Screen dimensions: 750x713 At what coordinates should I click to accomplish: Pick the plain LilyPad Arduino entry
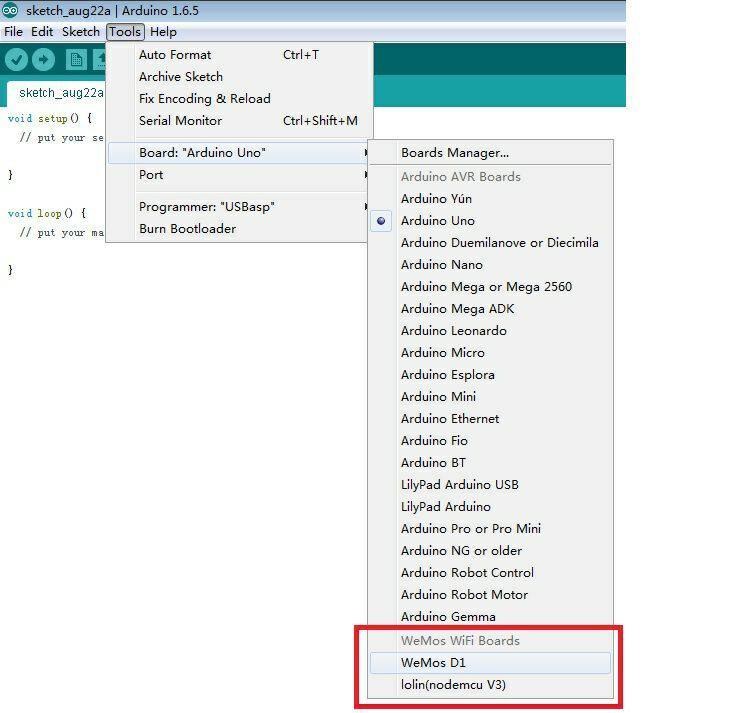[x=490, y=507]
